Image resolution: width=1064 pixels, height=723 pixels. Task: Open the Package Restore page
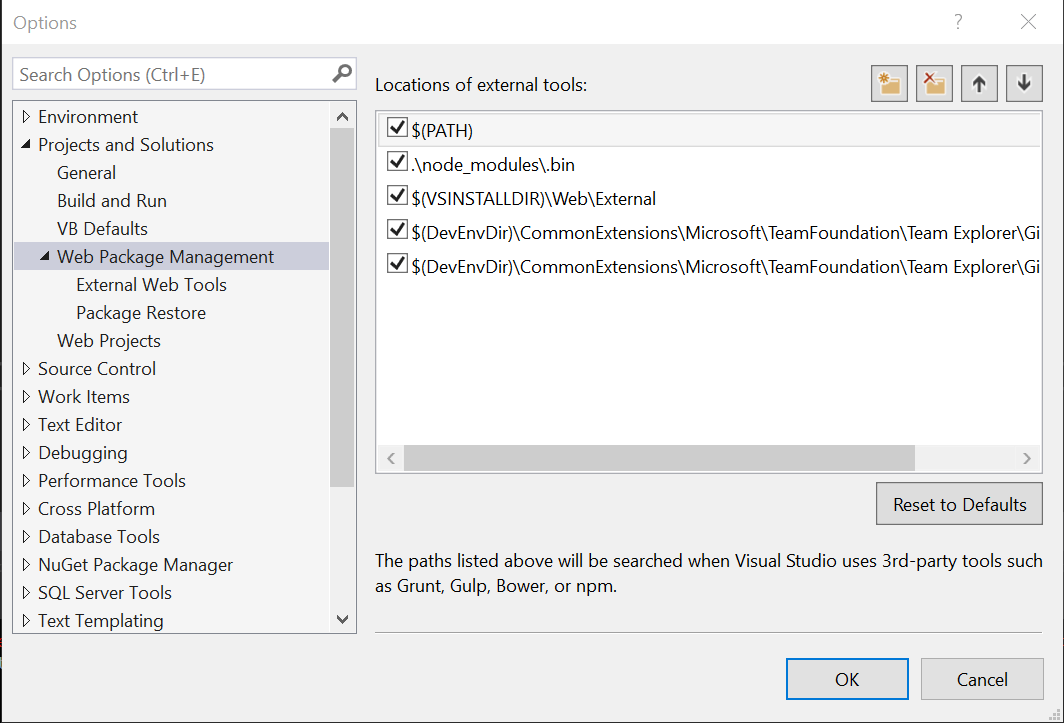[141, 313]
